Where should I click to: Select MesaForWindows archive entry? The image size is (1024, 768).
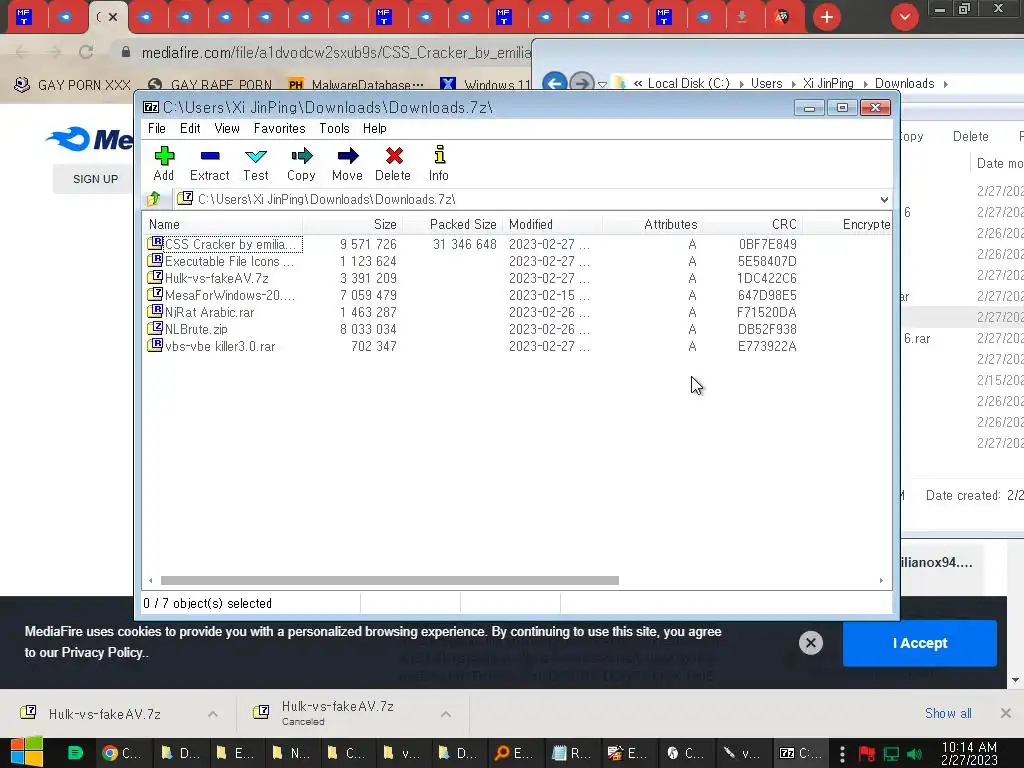[x=221, y=295]
